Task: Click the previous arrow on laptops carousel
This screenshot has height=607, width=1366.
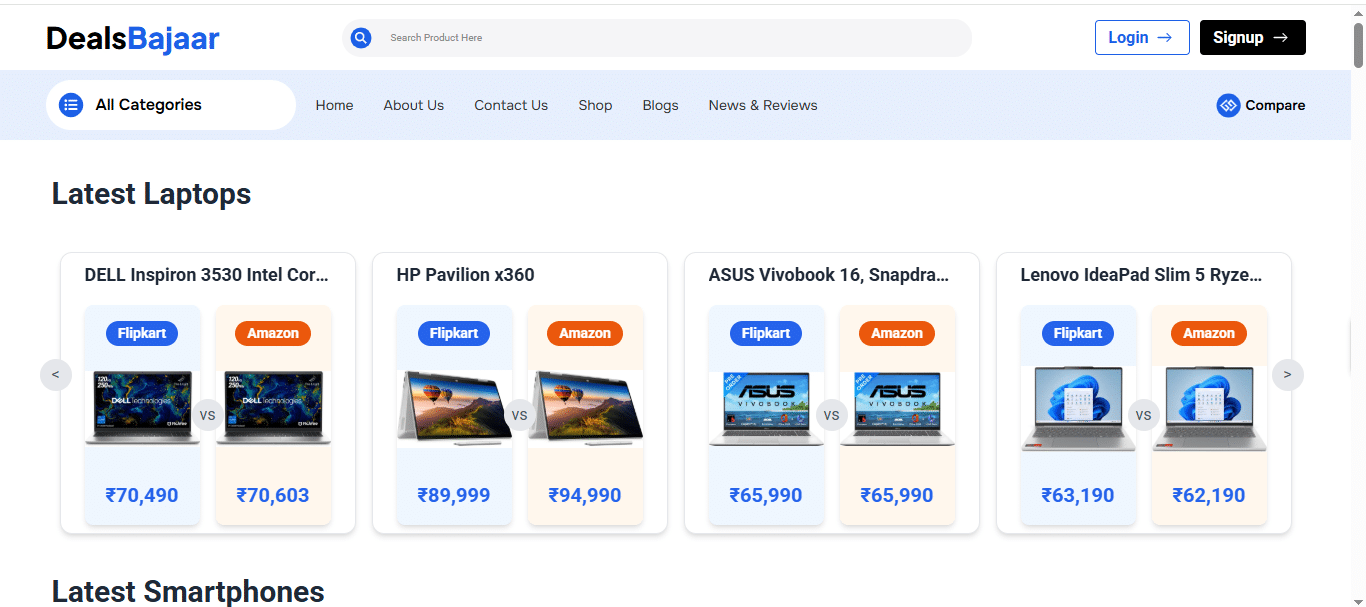Action: (x=56, y=375)
